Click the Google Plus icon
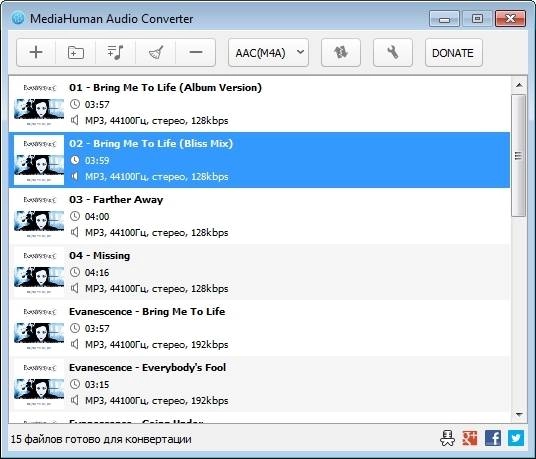 [470, 438]
